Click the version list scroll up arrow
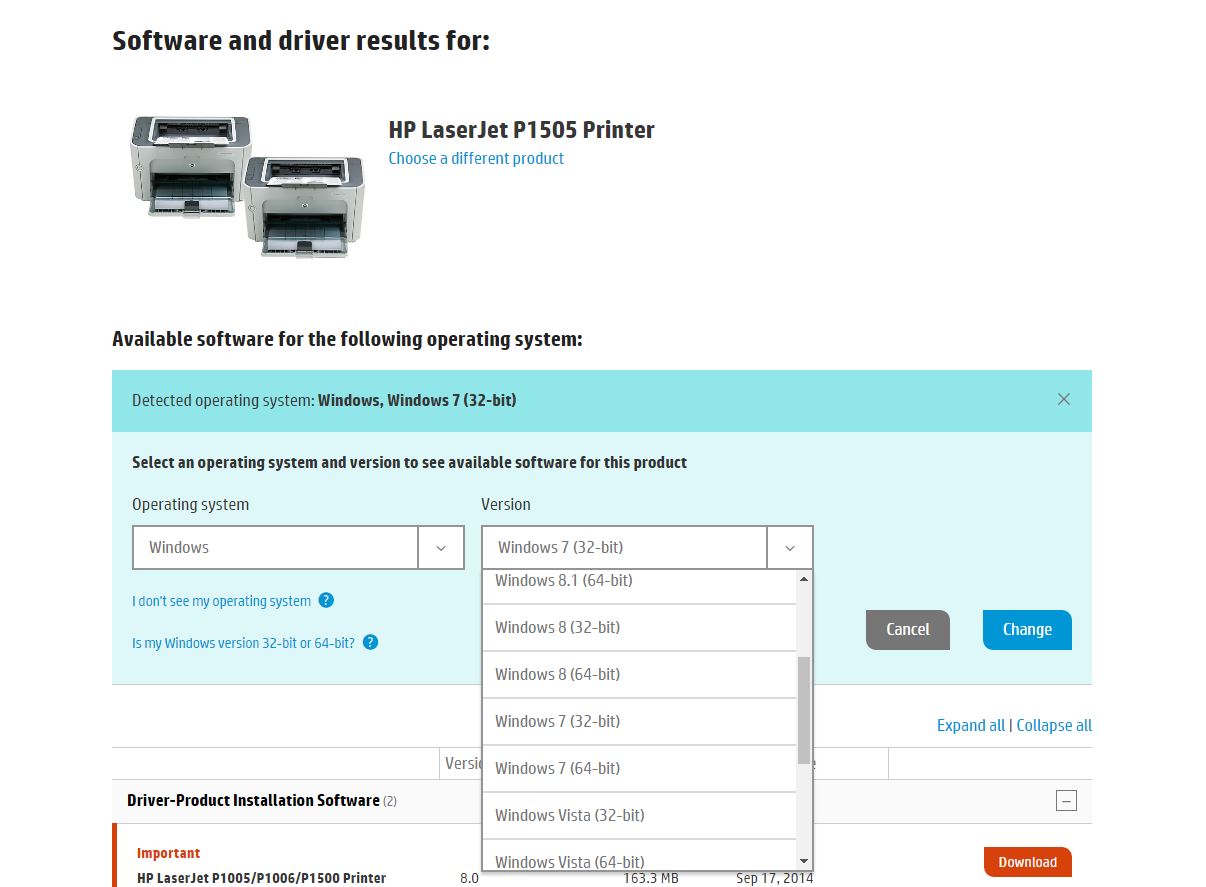1206x887 pixels. (804, 579)
